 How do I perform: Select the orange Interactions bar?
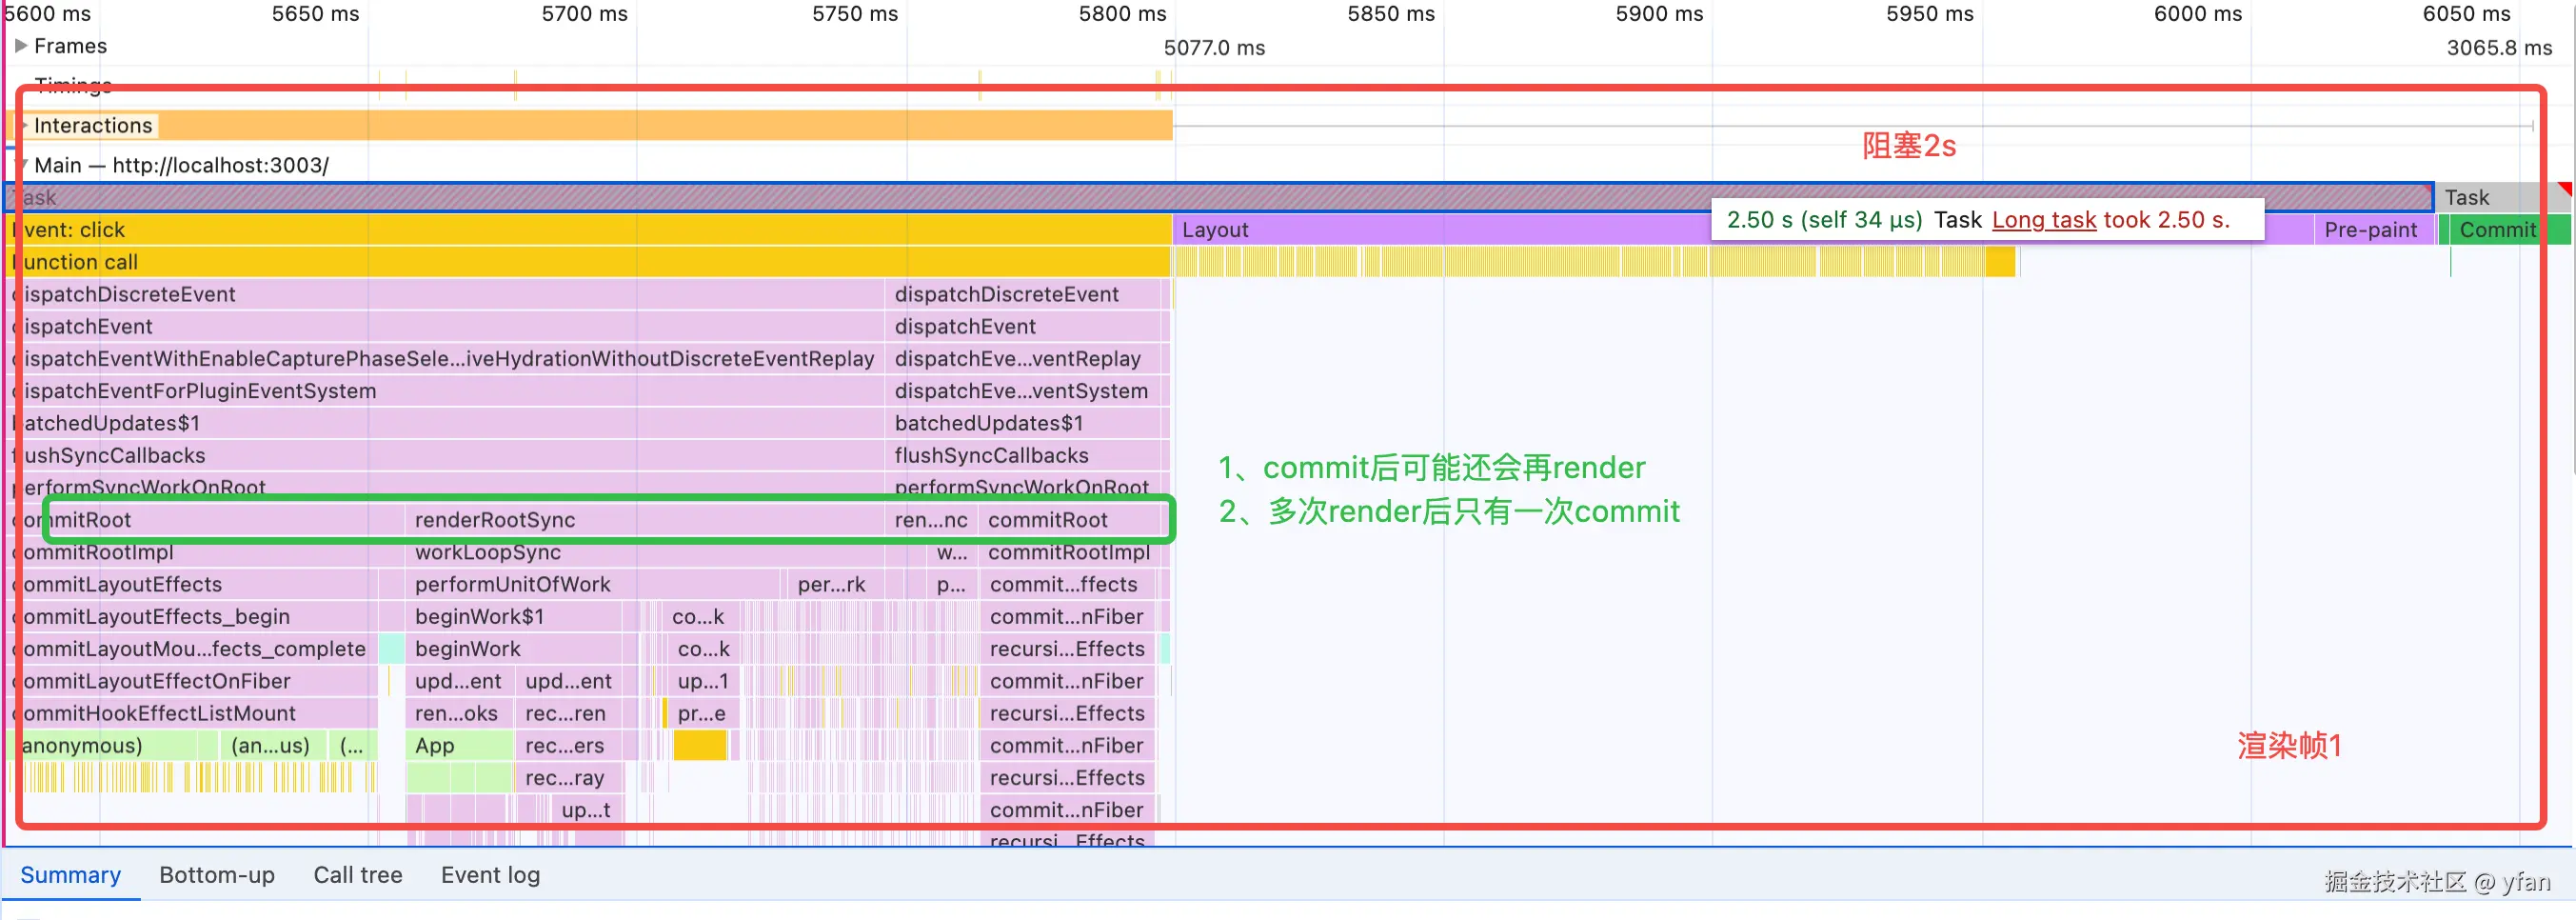(590, 126)
